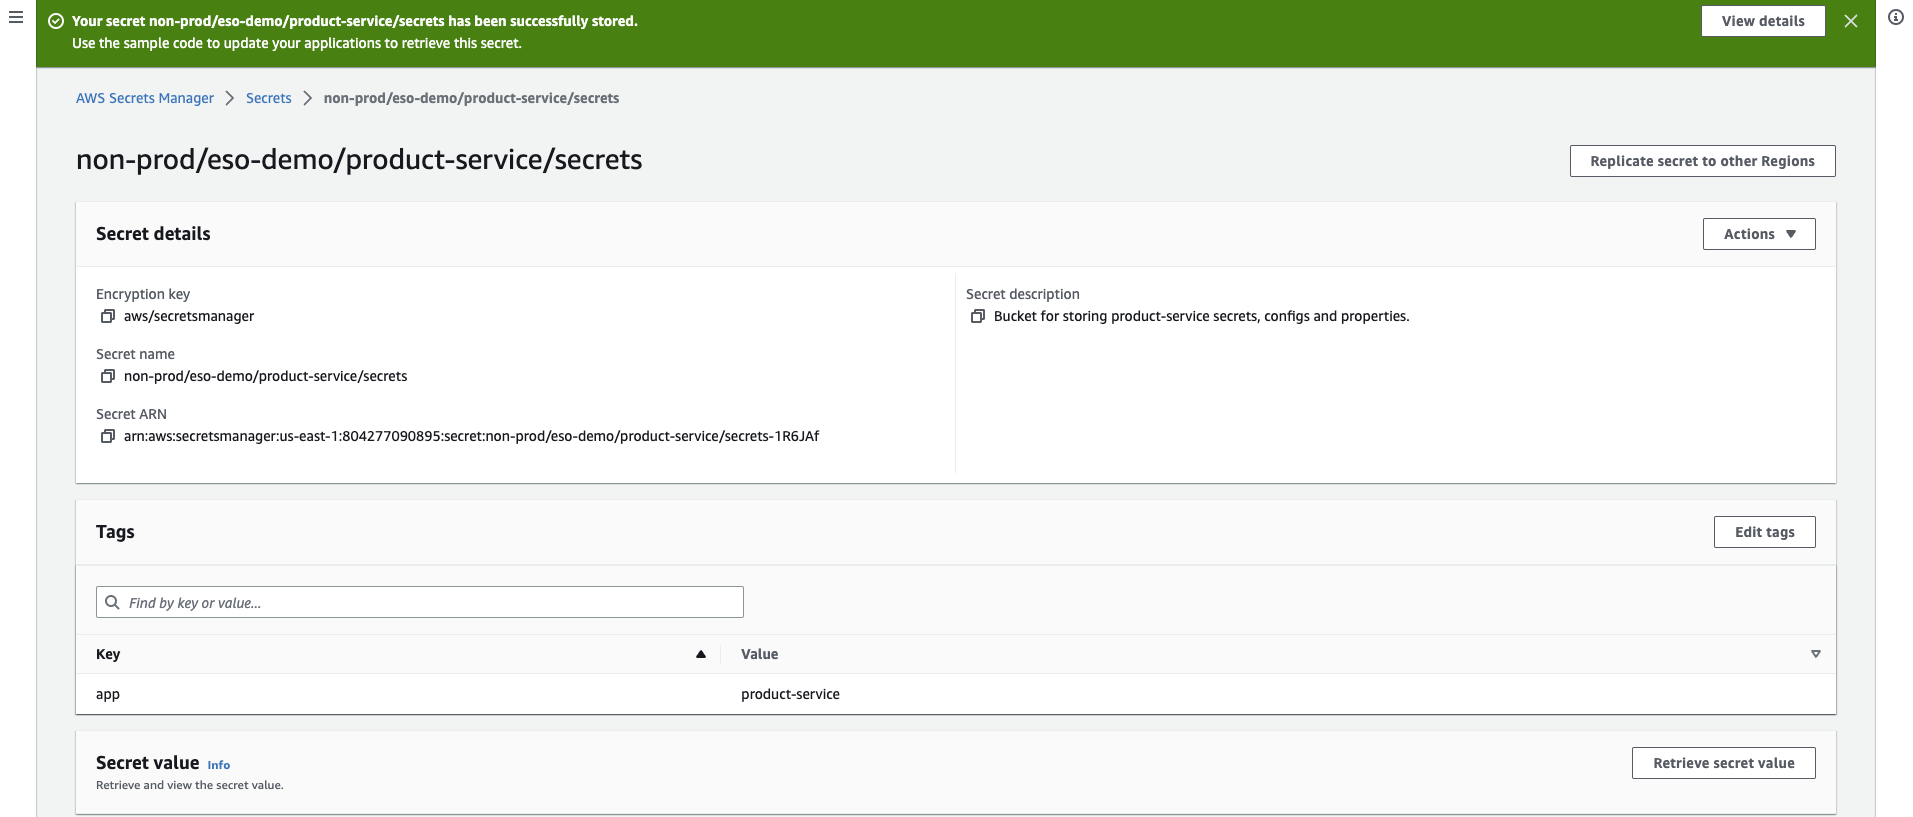Copy the encryption key value
The height and width of the screenshot is (817, 1913).
click(108, 316)
